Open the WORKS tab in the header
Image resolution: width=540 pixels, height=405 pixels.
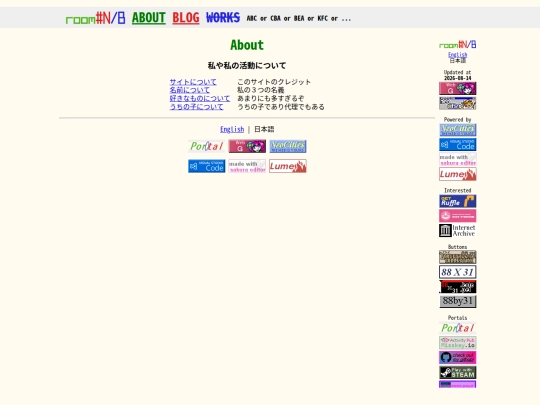pyautogui.click(x=223, y=18)
